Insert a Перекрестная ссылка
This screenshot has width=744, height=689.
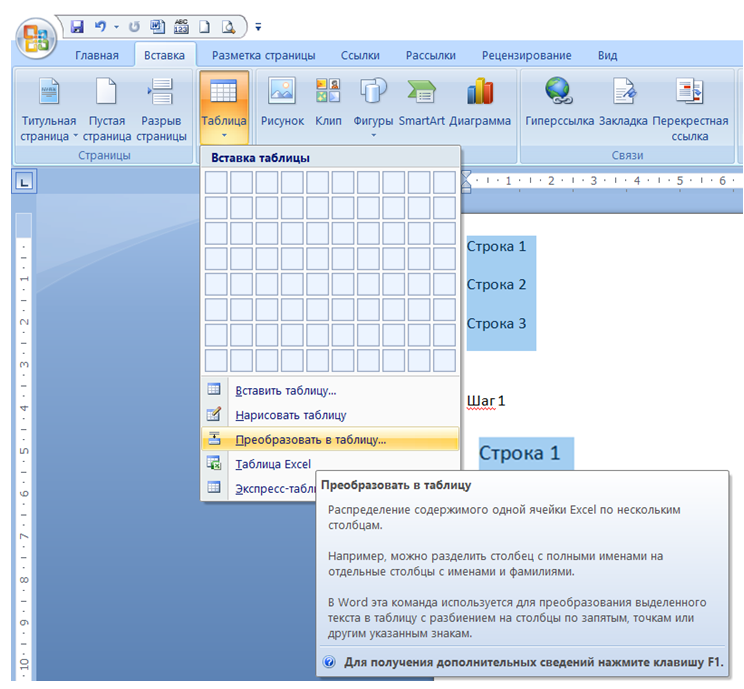690,109
